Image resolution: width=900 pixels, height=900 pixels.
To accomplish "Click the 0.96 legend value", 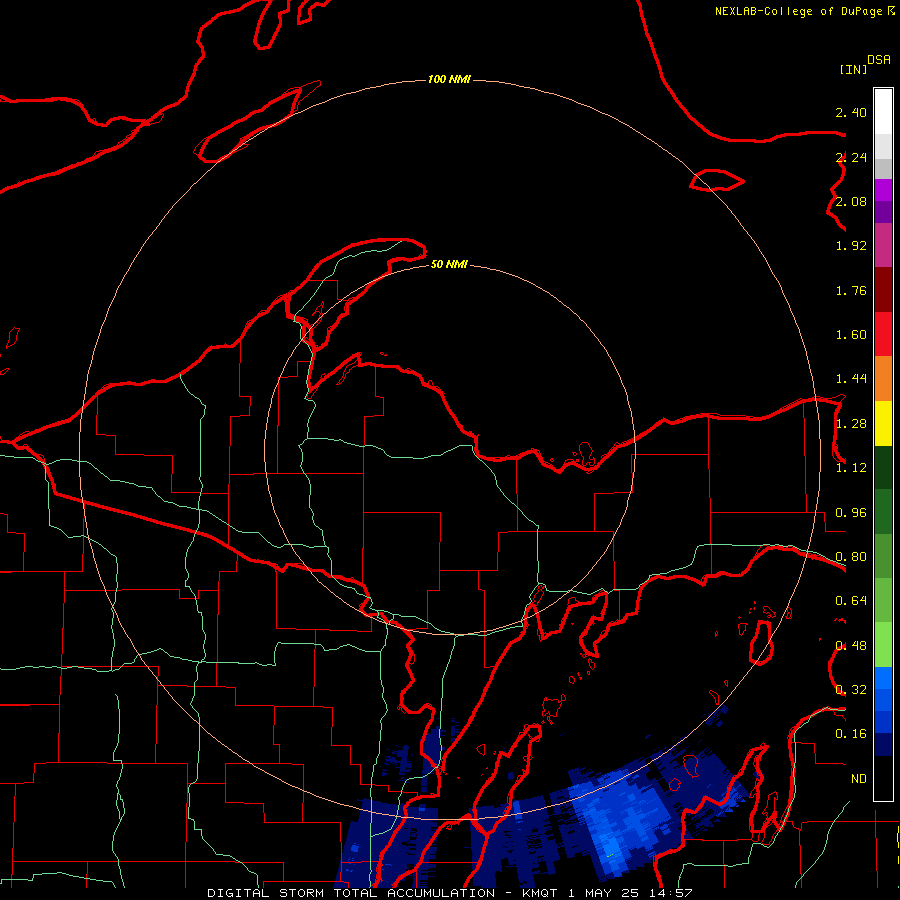I will click(851, 513).
